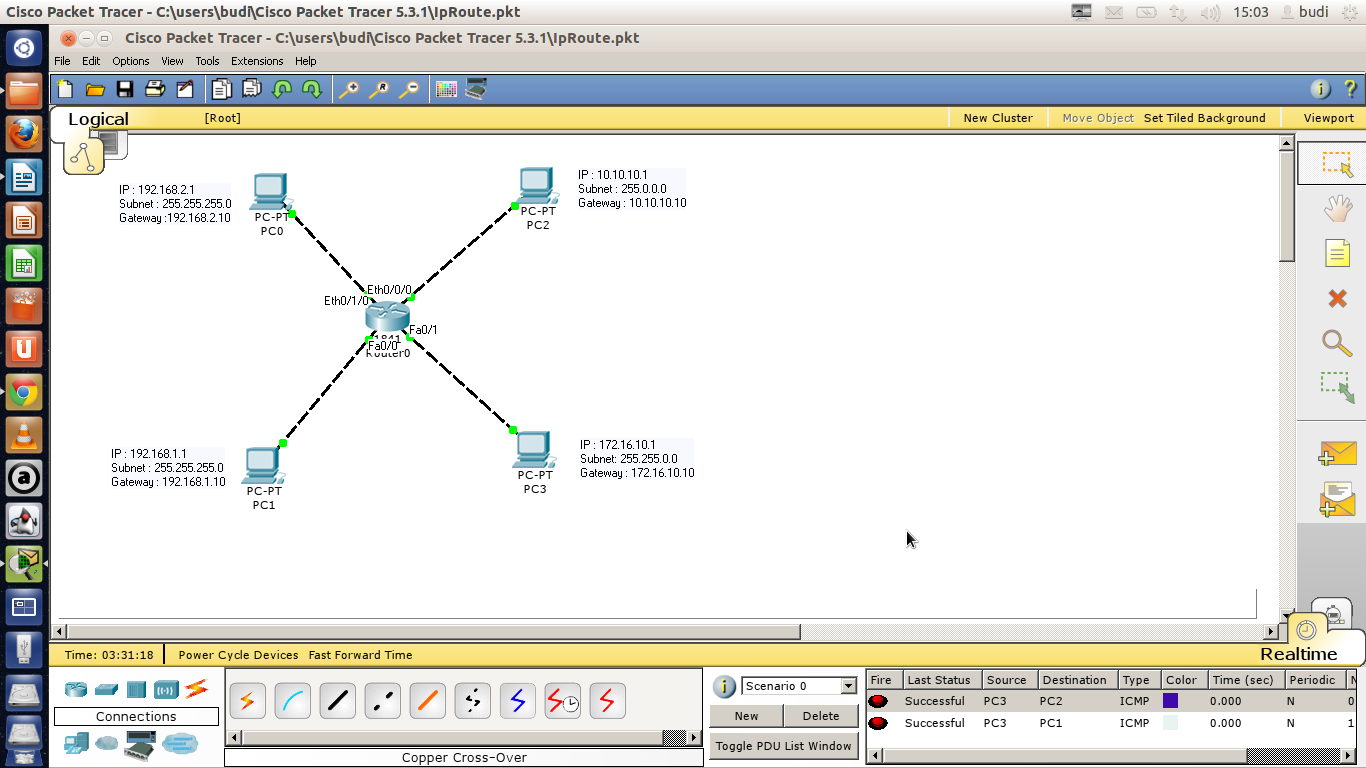The image size is (1366, 768).
Task: Pick the light-blue Console cable
Action: pos(293,702)
